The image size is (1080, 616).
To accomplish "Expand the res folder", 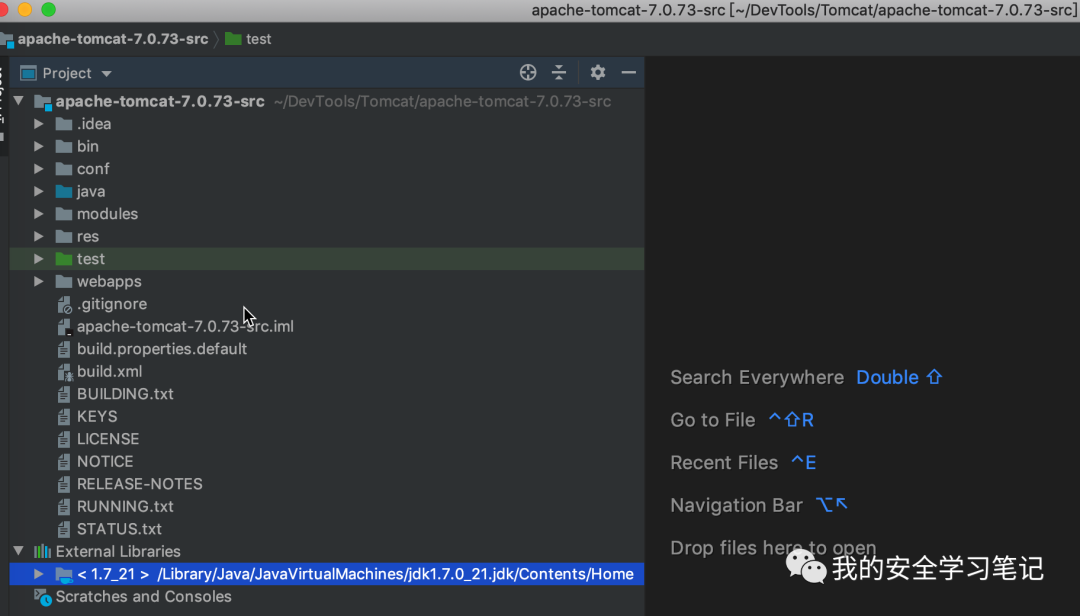I will pos(39,236).
